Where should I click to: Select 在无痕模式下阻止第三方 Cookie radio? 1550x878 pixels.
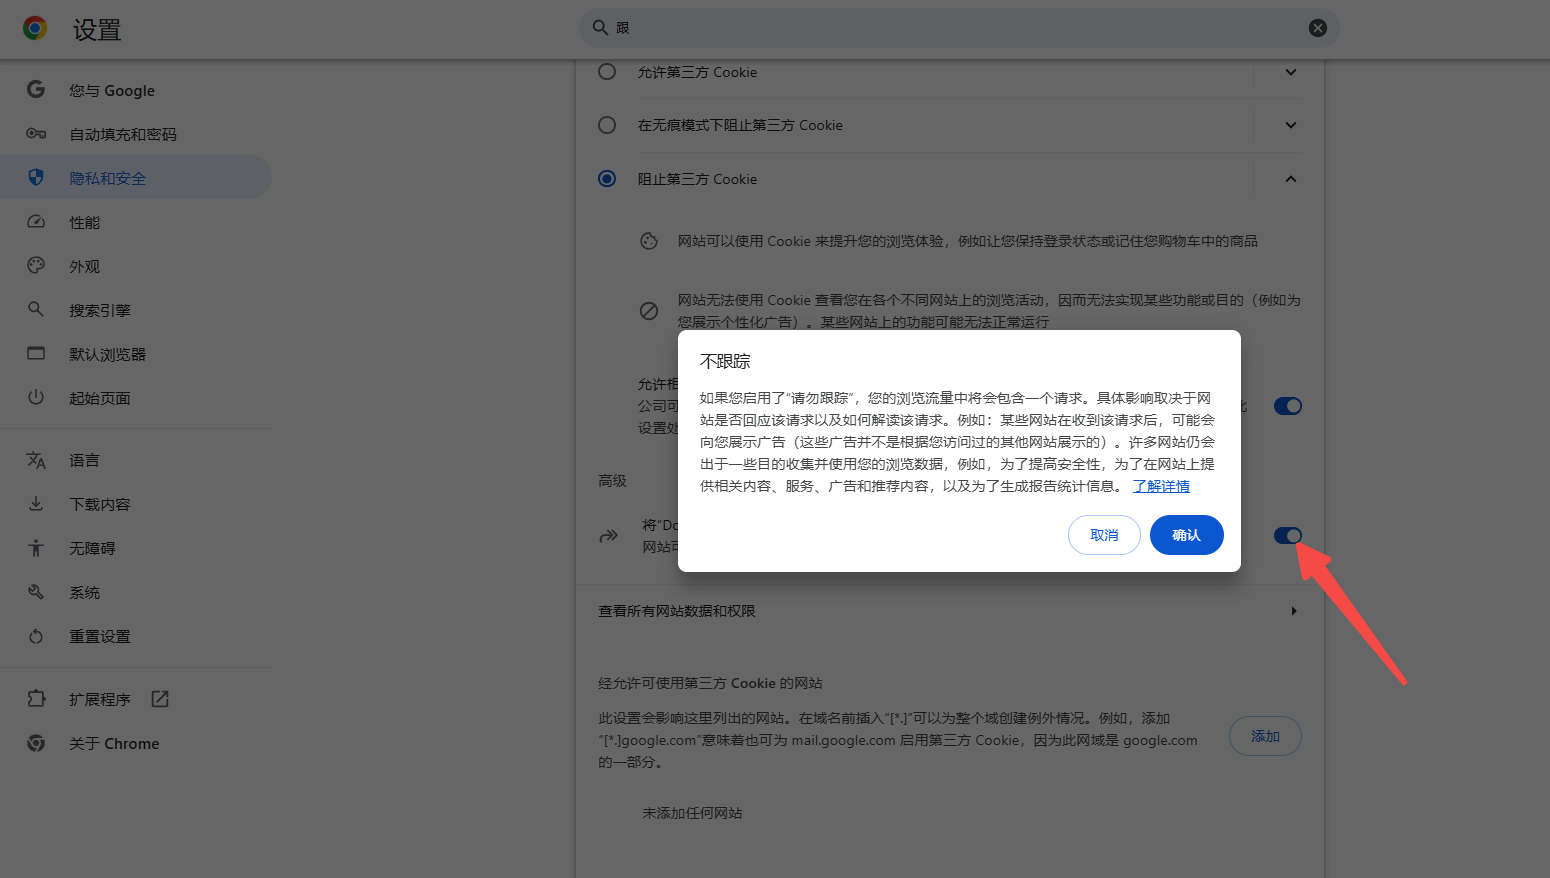tap(607, 125)
